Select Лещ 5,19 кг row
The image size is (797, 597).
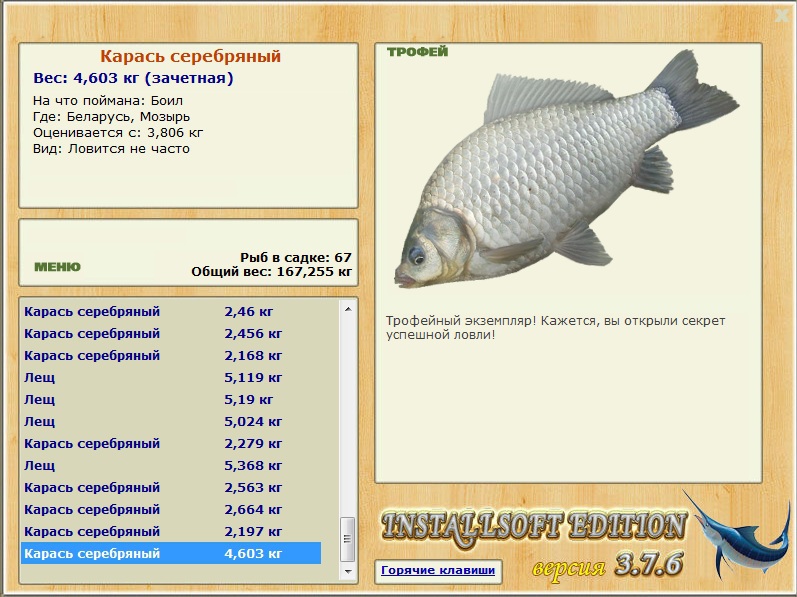pyautogui.click(x=171, y=399)
